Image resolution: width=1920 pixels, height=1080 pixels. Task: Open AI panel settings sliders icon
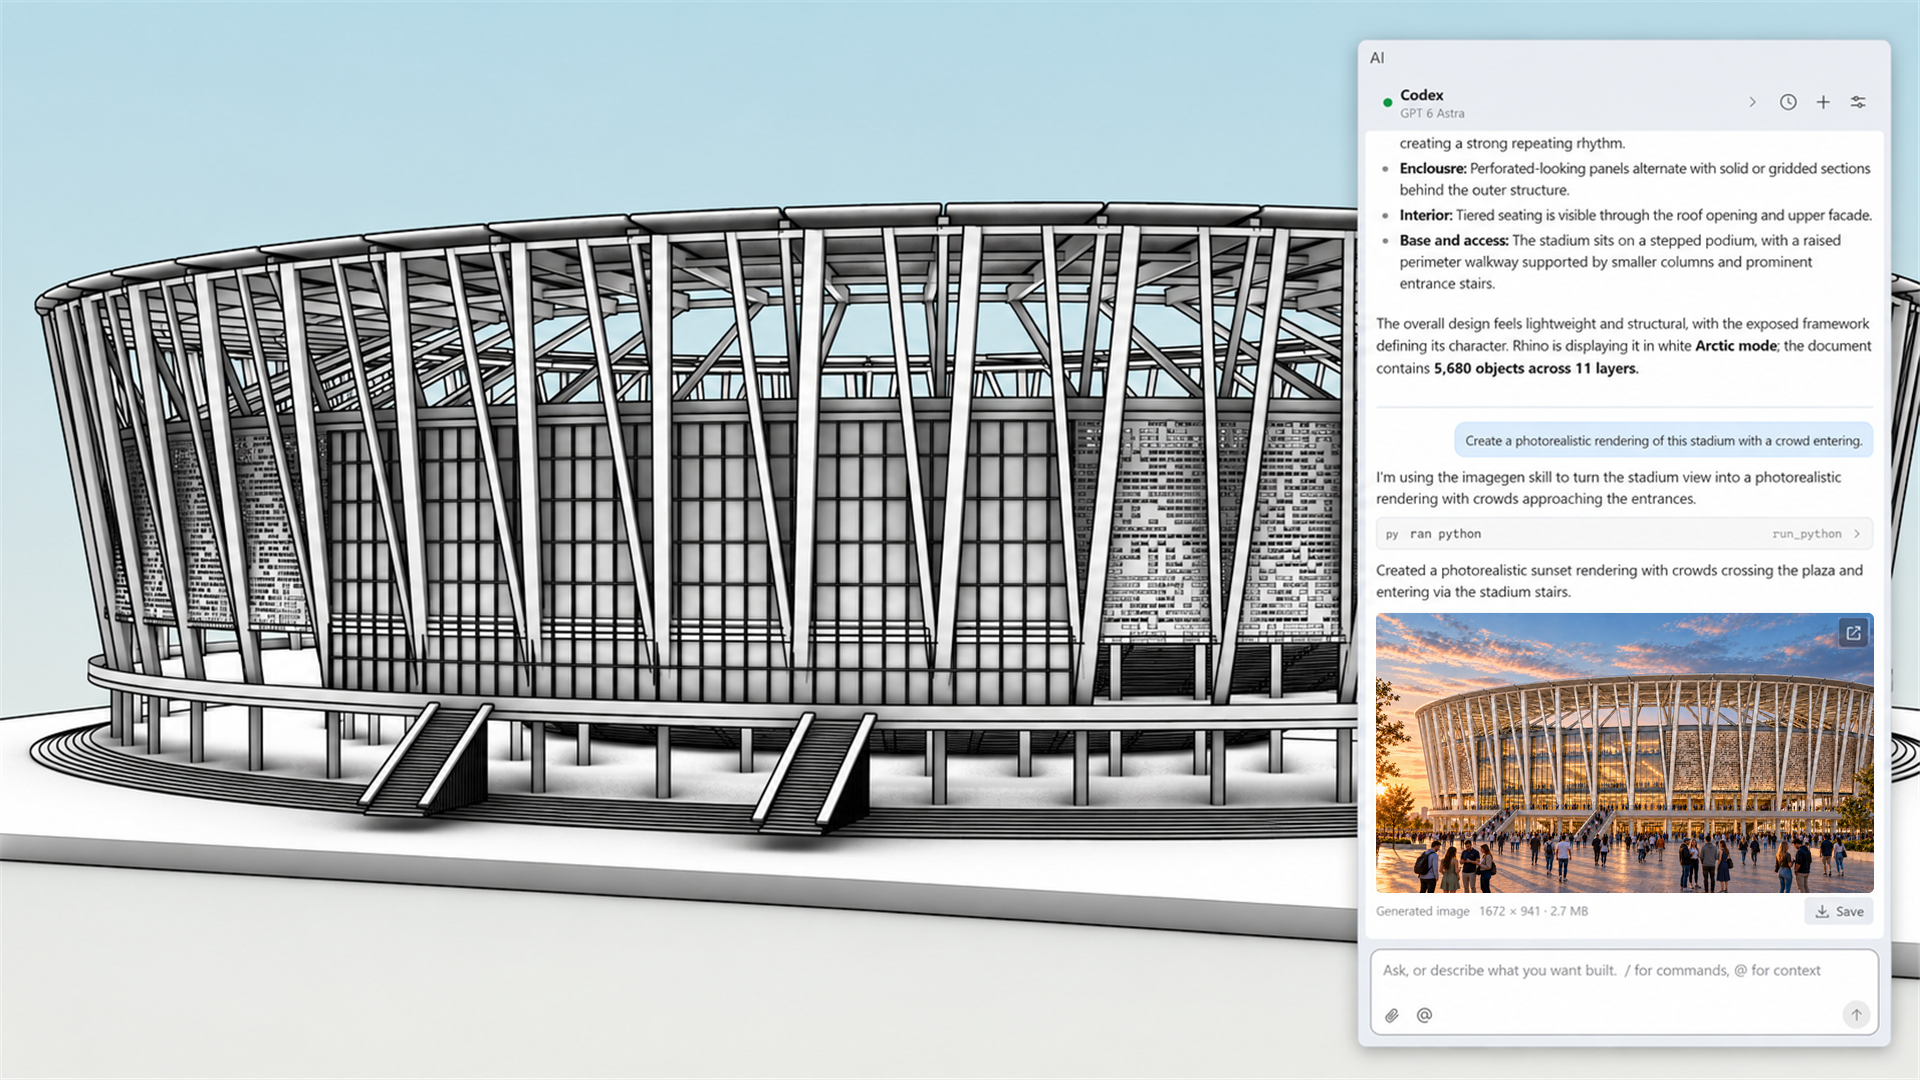coord(1858,102)
